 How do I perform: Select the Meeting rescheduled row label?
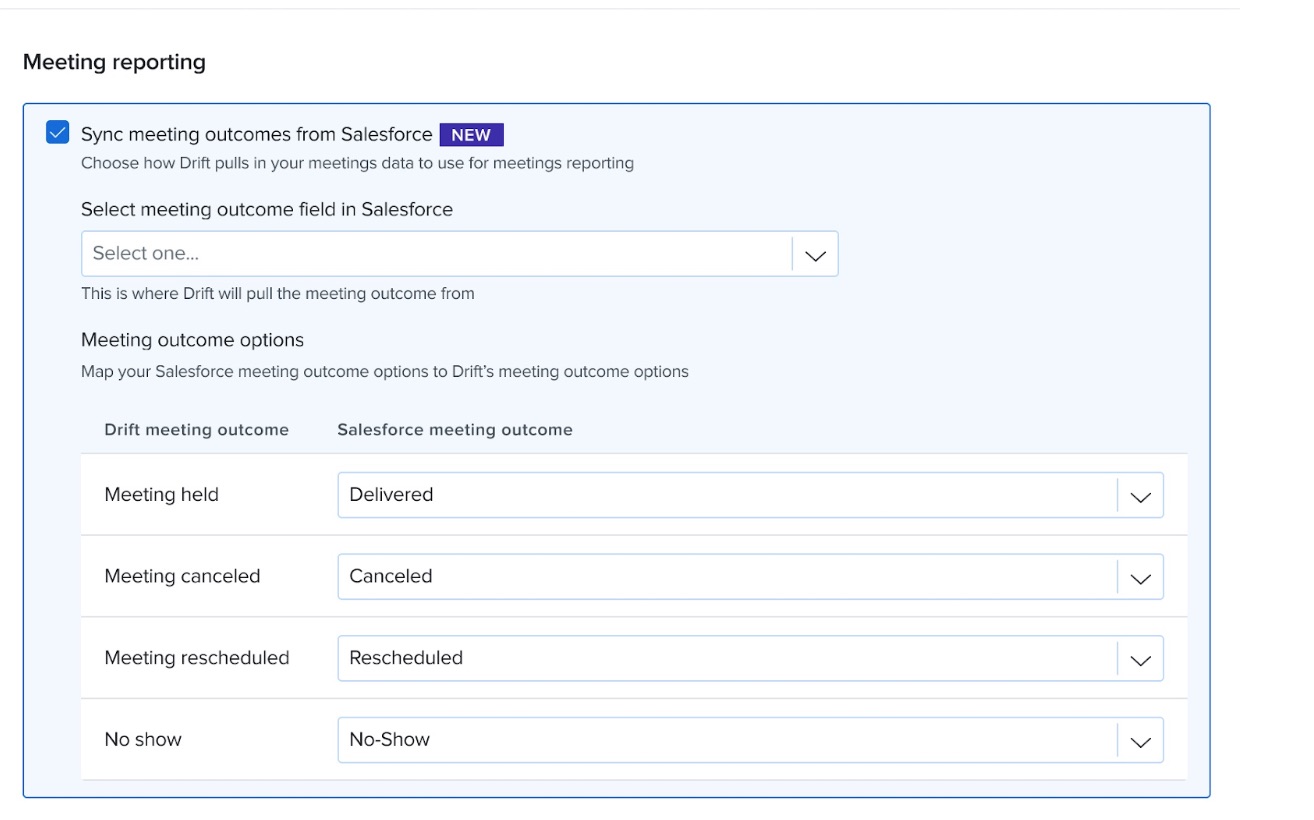pos(197,658)
